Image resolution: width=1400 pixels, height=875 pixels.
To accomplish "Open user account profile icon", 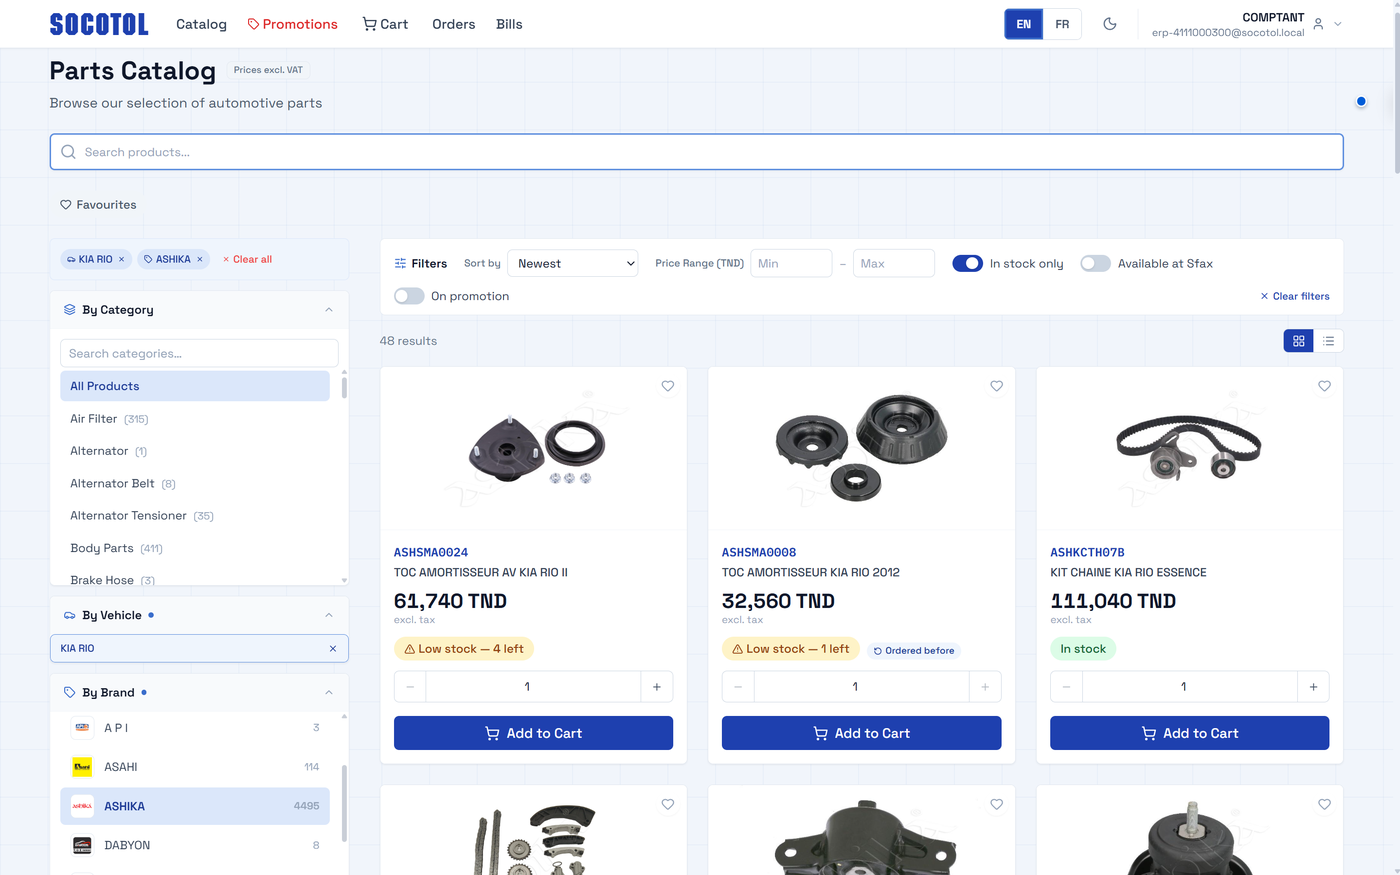I will tap(1318, 24).
